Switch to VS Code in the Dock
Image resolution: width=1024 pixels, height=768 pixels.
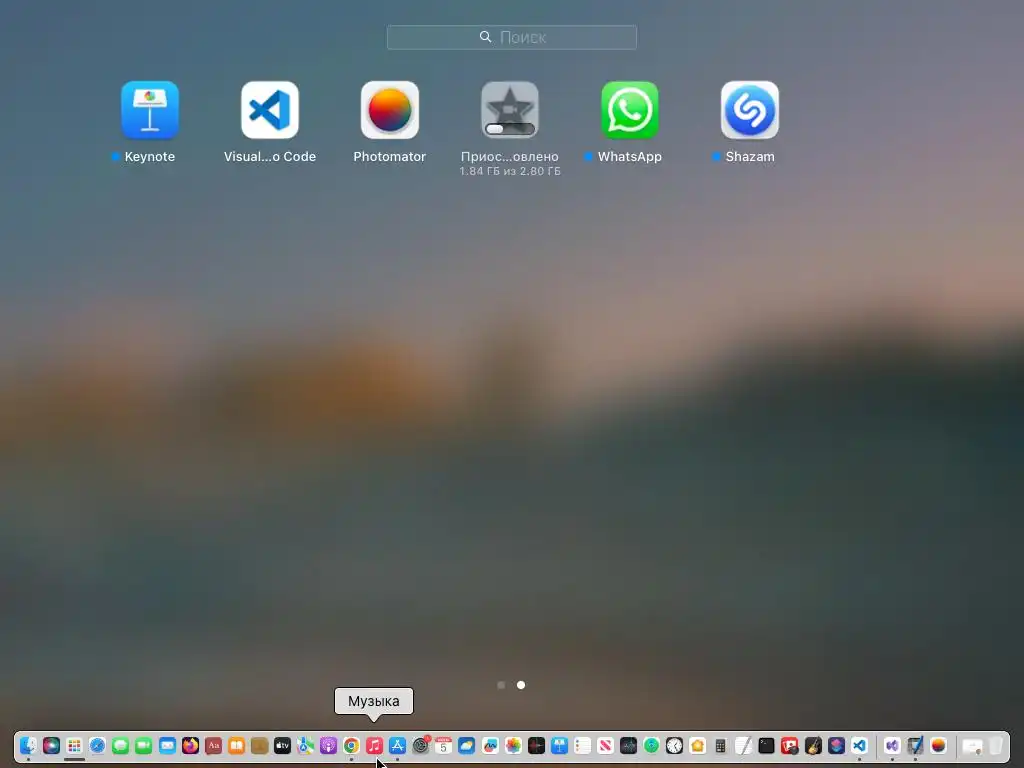click(x=859, y=745)
